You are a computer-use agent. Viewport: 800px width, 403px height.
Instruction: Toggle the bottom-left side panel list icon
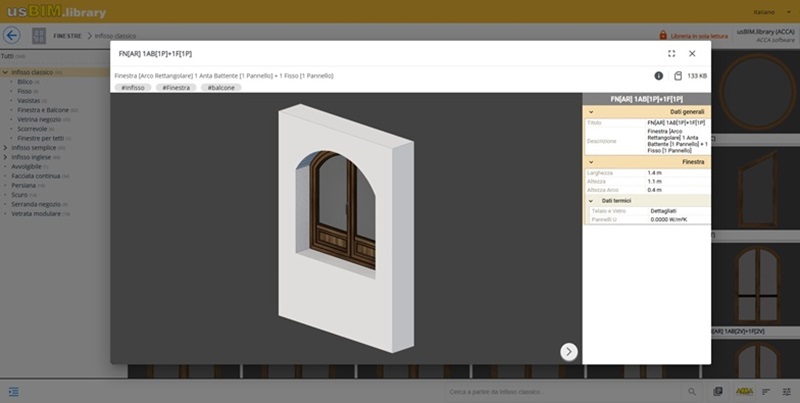[14, 391]
